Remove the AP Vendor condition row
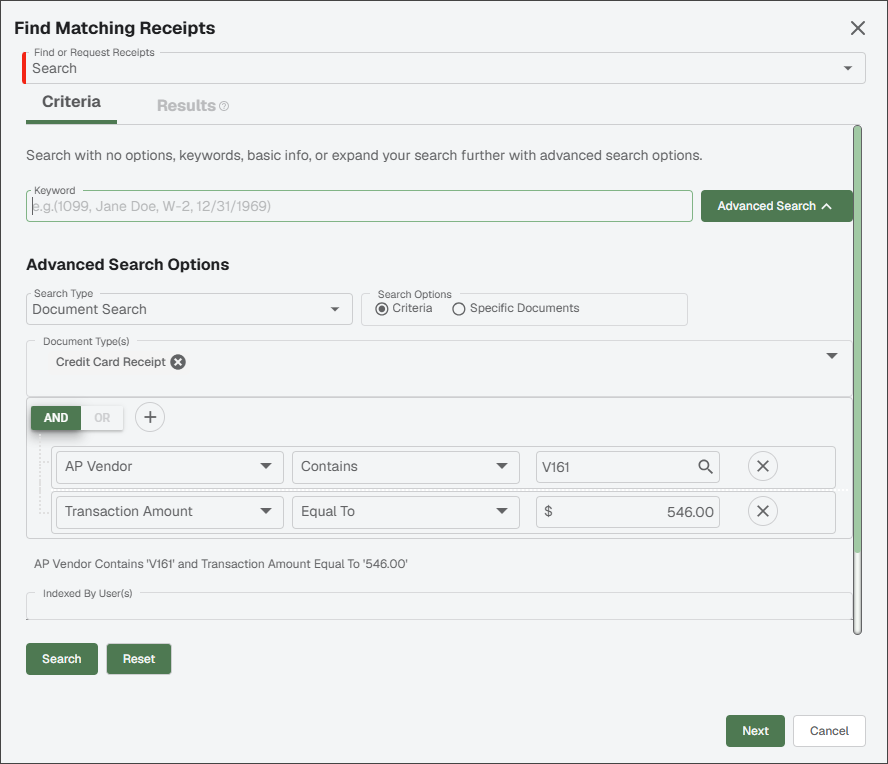Screen dimensions: 888x764 point(763,466)
